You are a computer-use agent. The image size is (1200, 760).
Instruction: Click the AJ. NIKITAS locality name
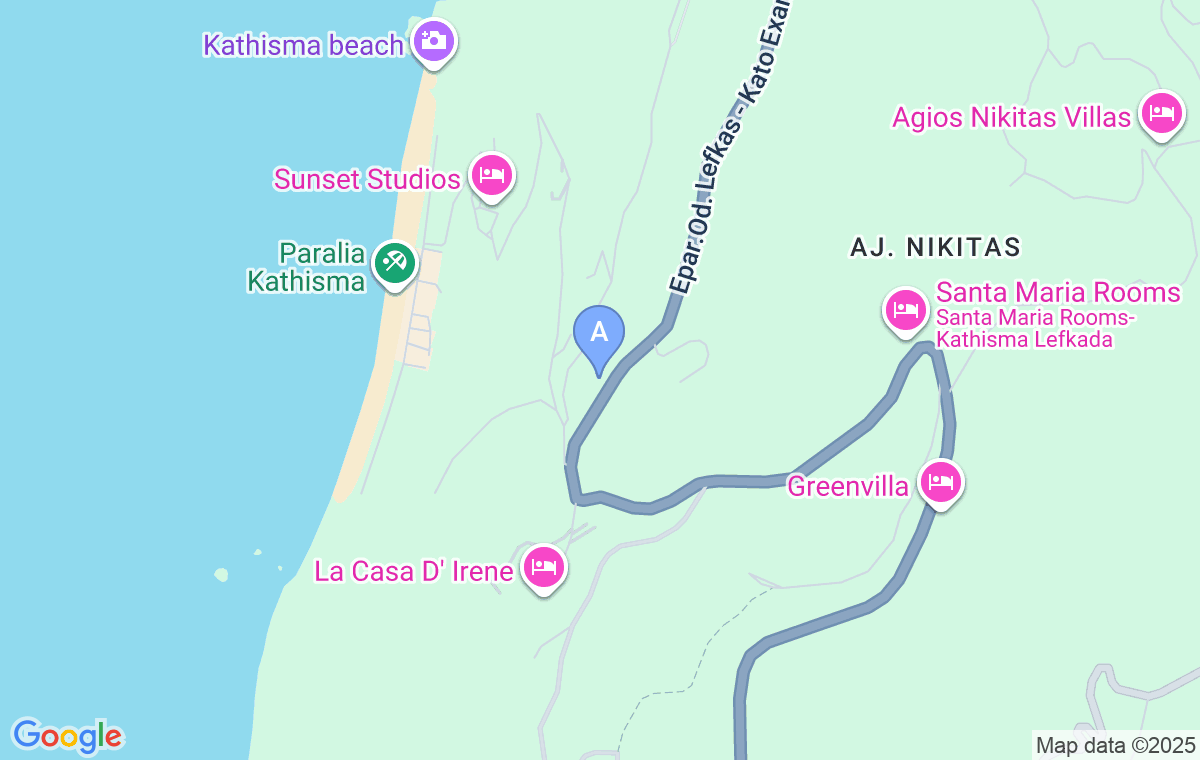tap(935, 247)
